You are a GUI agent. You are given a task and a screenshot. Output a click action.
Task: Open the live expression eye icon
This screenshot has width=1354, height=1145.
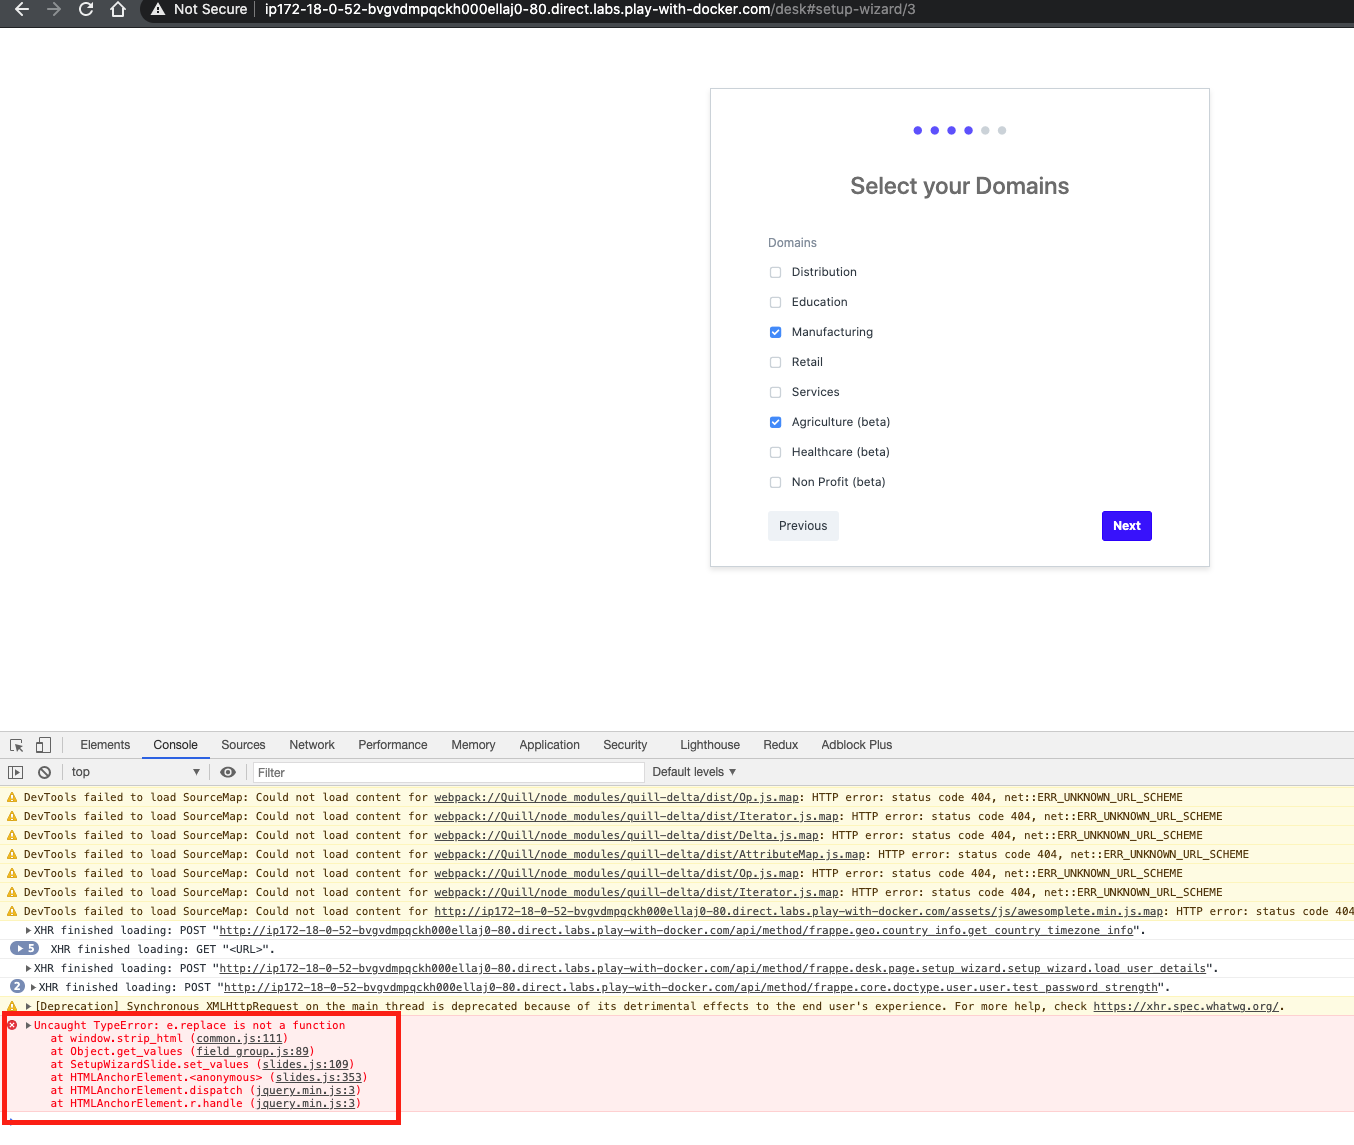[x=228, y=771]
